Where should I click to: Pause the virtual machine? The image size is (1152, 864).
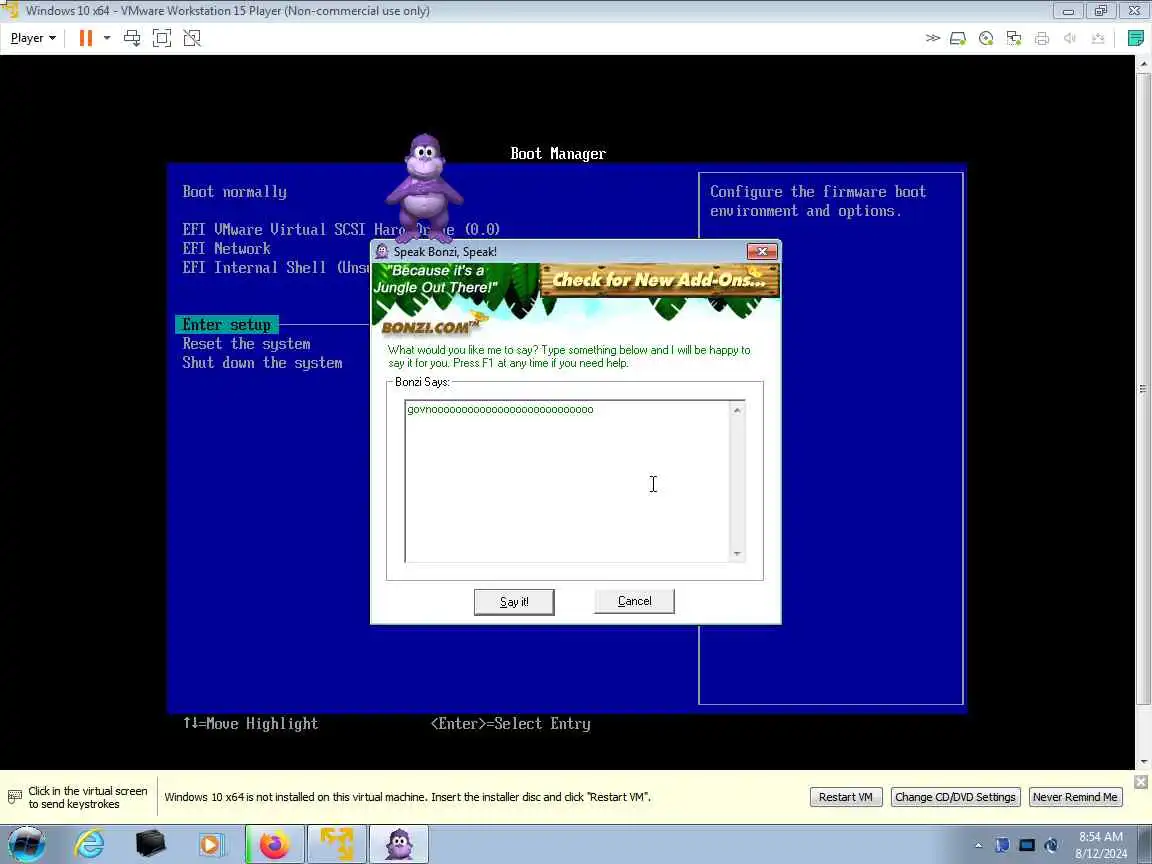(86, 38)
